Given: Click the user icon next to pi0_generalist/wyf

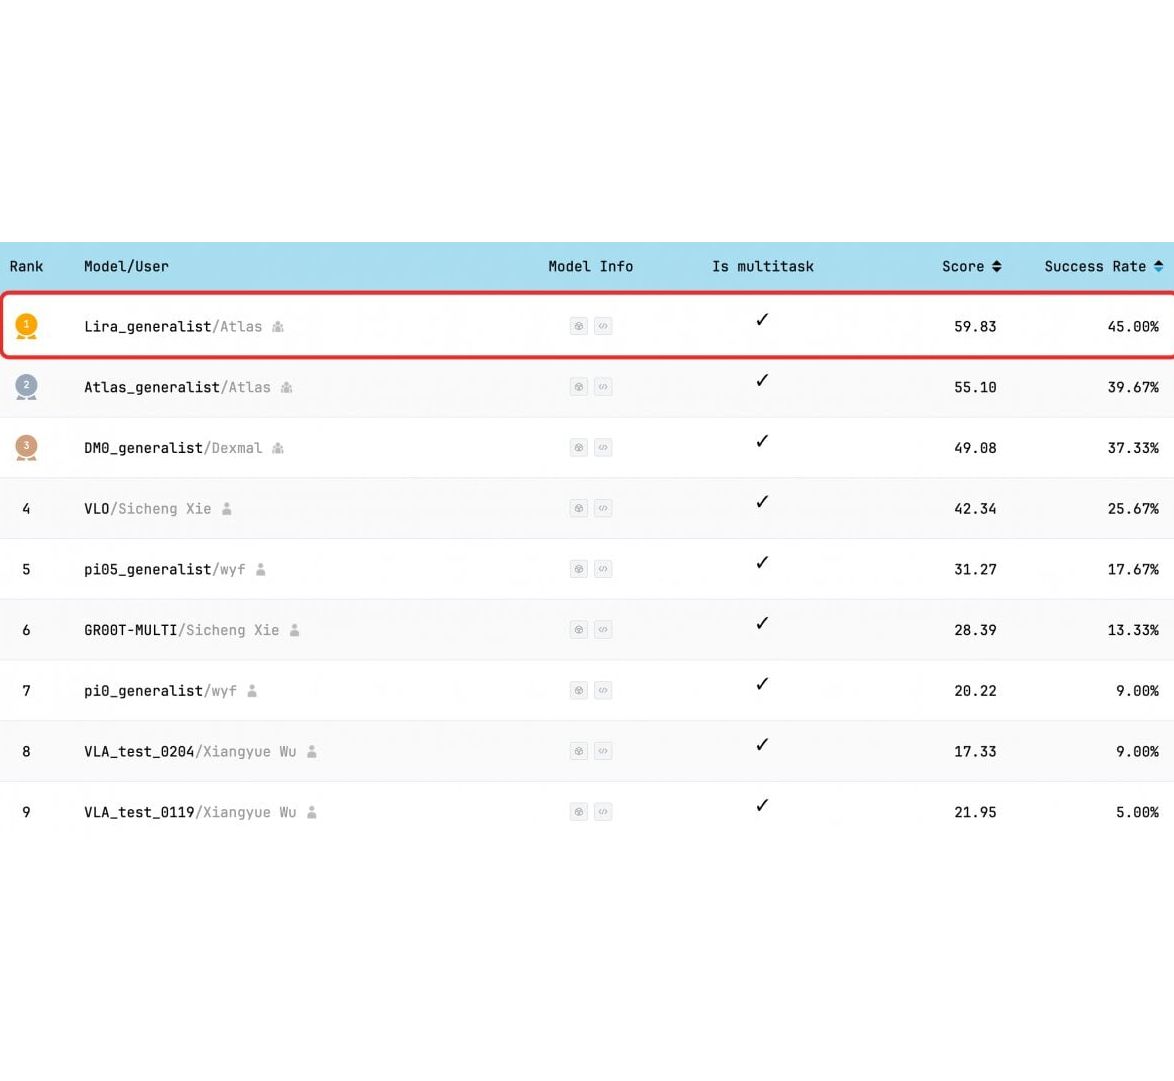Looking at the screenshot, I should [252, 690].
